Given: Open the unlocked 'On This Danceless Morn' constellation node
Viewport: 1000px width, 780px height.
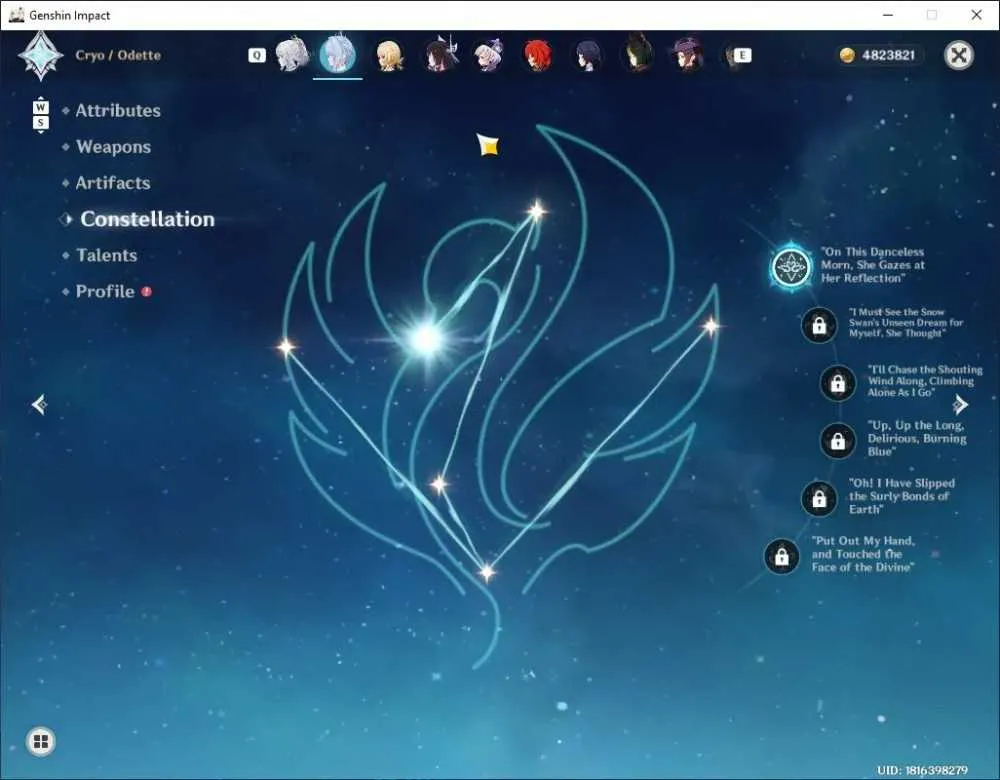Looking at the screenshot, I should [791, 267].
